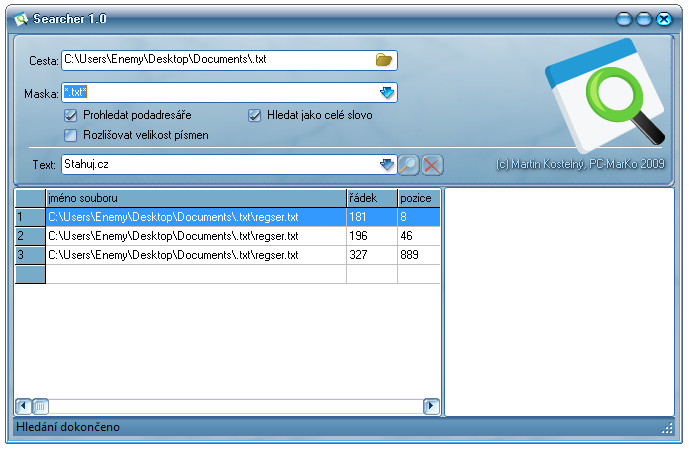Click row number 3 header cell
The width and height of the screenshot is (689, 450).
coord(30,255)
